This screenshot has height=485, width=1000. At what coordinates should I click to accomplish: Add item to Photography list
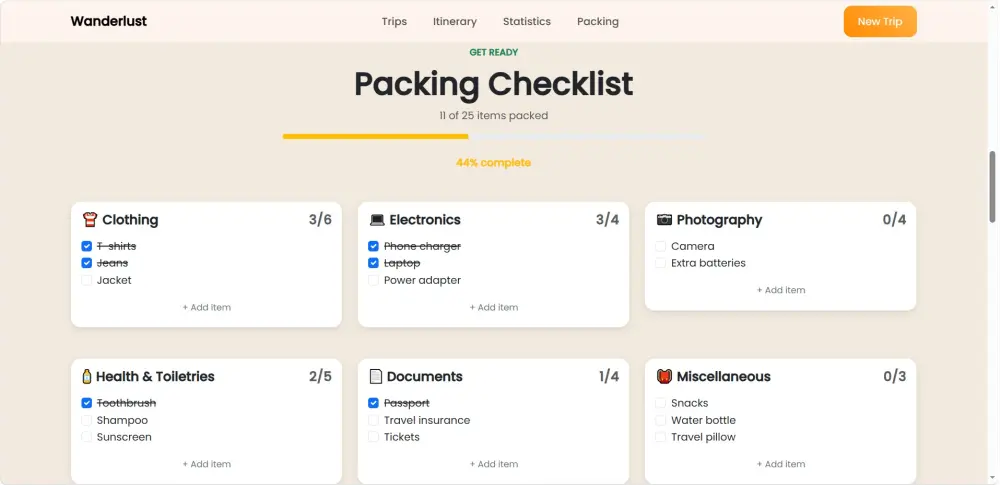pyautogui.click(x=781, y=290)
